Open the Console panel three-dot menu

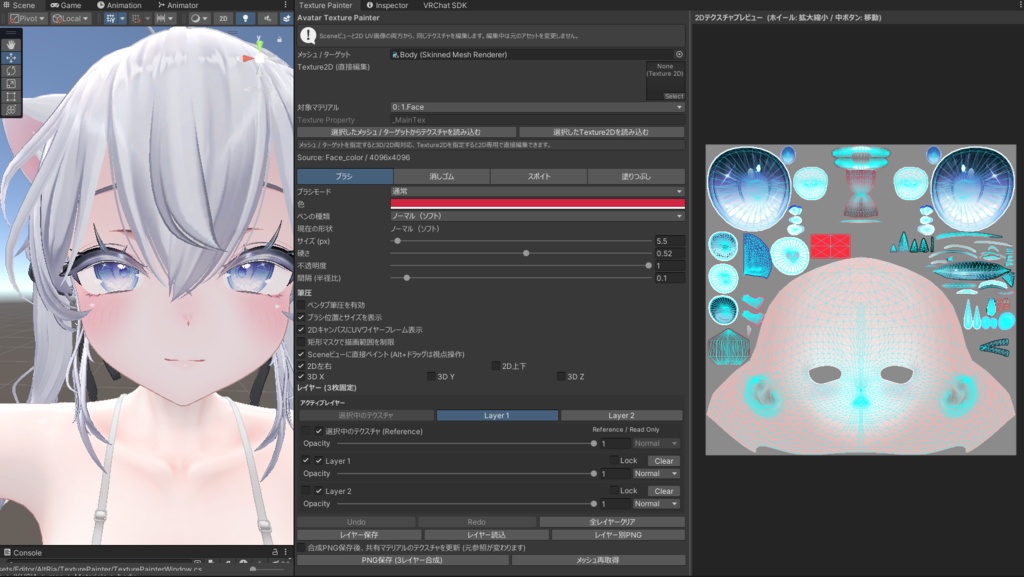[x=285, y=552]
